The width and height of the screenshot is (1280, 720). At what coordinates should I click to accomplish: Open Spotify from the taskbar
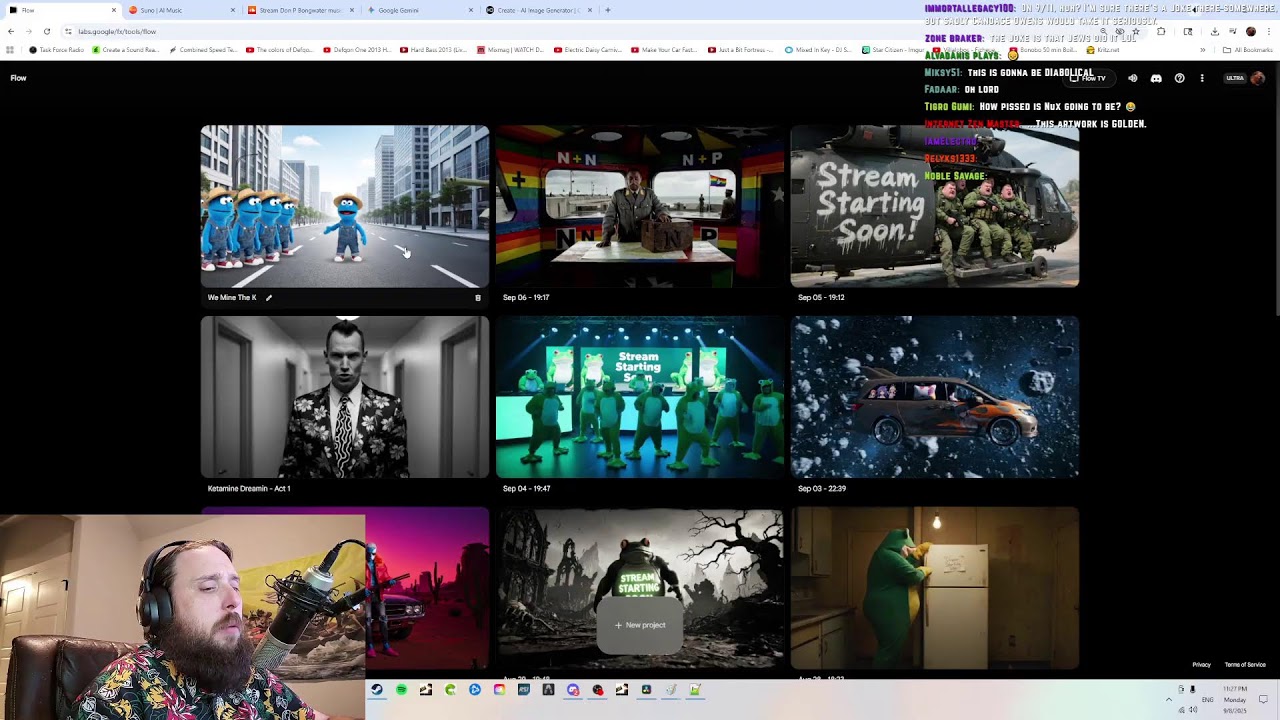pos(401,690)
